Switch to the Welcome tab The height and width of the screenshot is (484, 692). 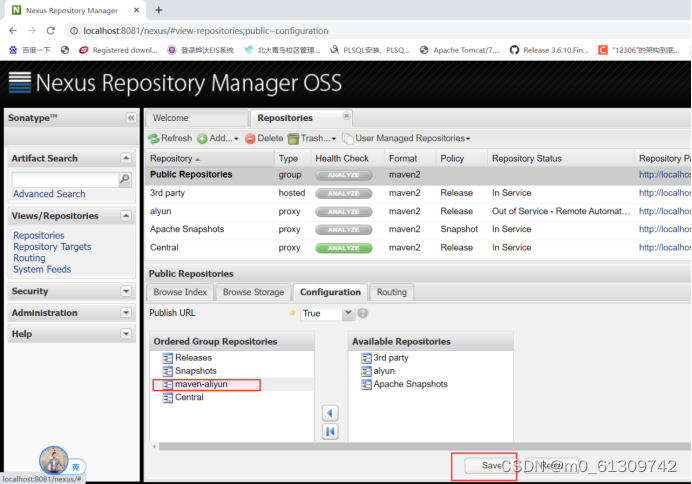coord(197,118)
